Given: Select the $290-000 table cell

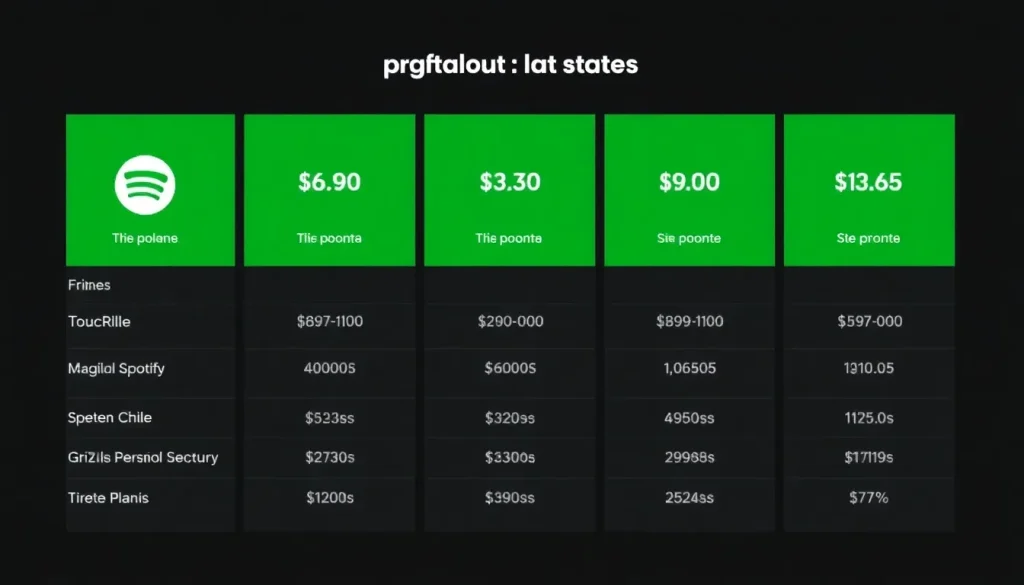Looking at the screenshot, I should click(511, 321).
